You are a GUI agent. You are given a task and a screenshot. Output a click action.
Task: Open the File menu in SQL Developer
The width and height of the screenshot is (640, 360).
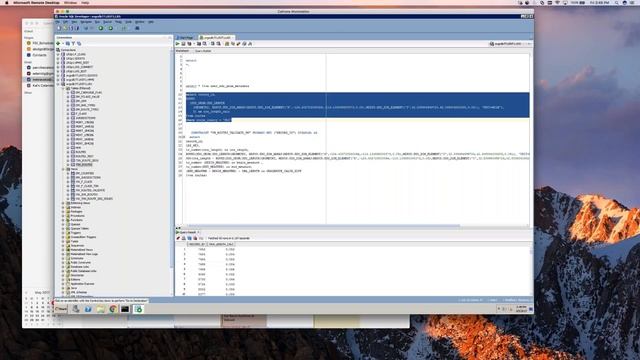tap(58, 22)
